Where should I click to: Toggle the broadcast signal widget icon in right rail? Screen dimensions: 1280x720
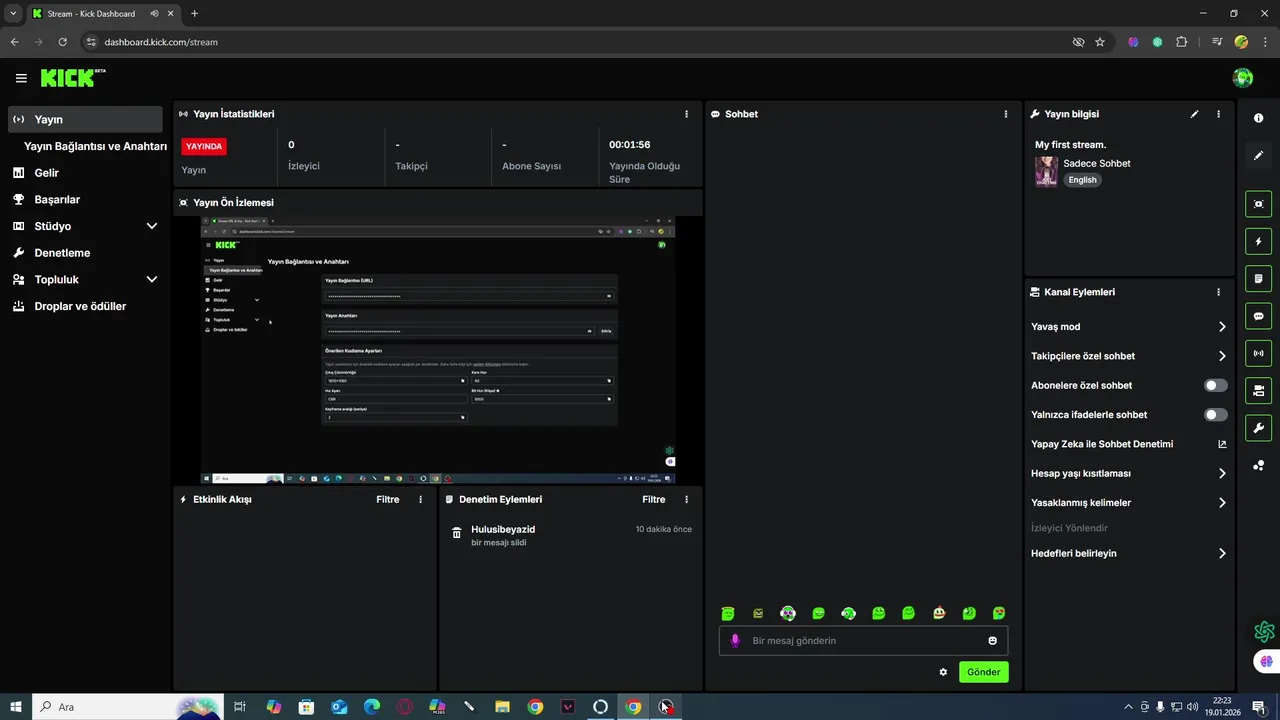(x=1259, y=353)
